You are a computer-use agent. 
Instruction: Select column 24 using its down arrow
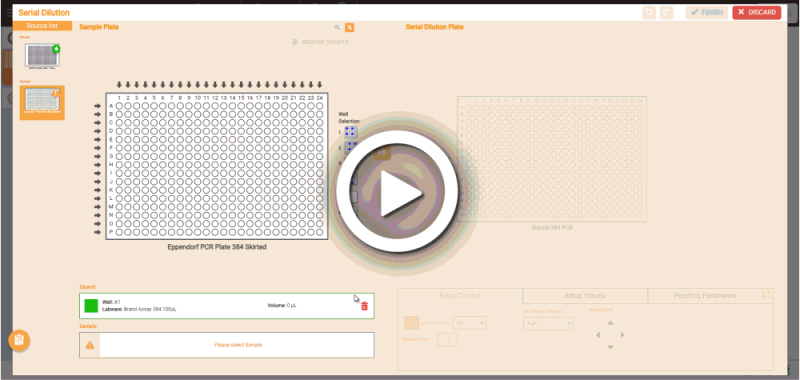tap(319, 85)
